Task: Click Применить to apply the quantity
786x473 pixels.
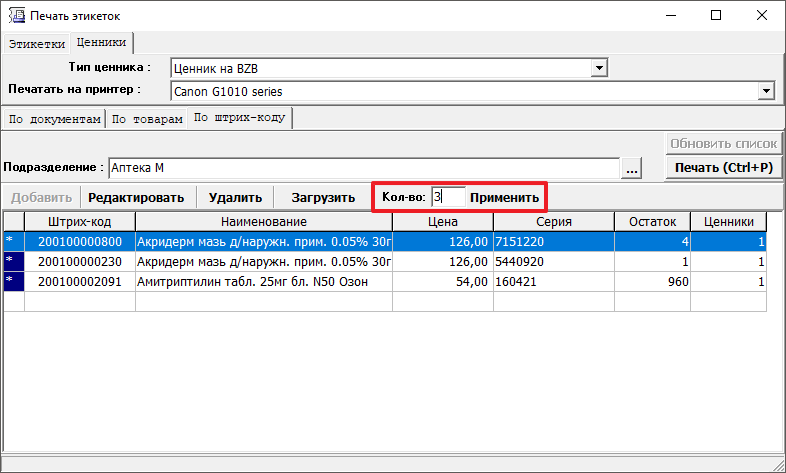Action: [505, 198]
